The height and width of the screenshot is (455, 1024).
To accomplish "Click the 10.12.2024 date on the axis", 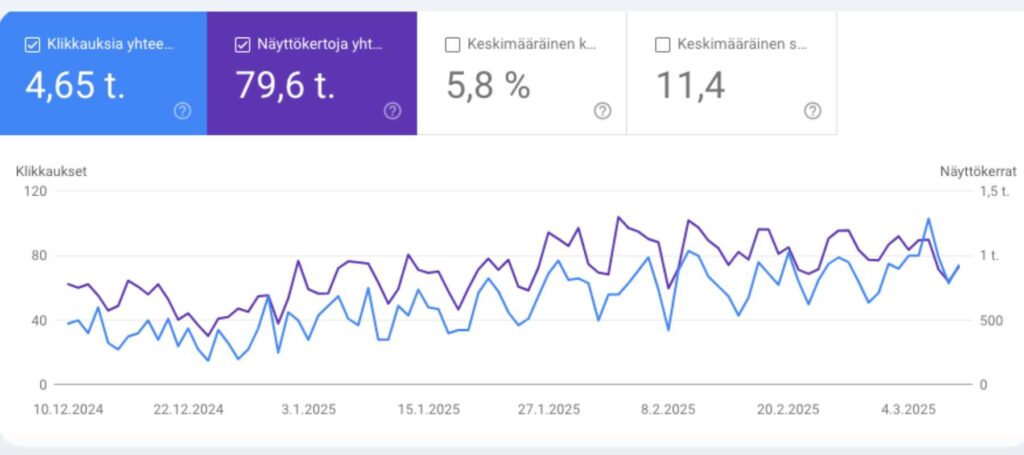I will (68, 409).
